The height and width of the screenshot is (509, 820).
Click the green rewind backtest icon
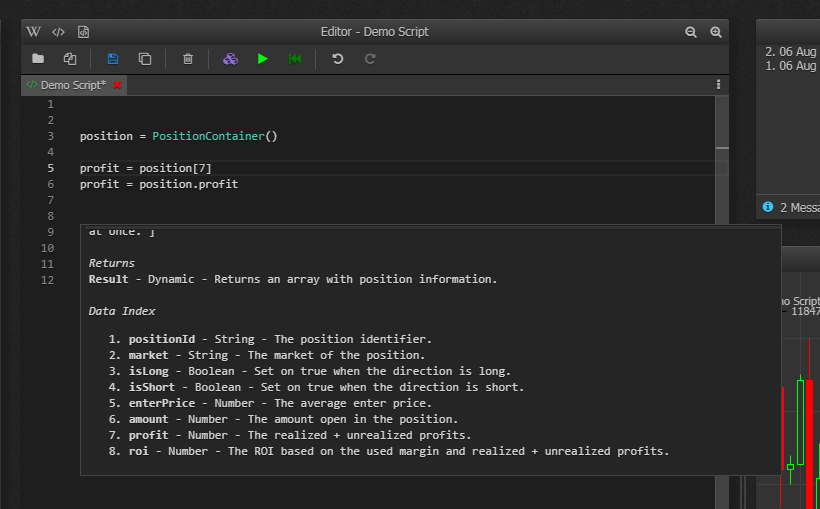tap(295, 59)
